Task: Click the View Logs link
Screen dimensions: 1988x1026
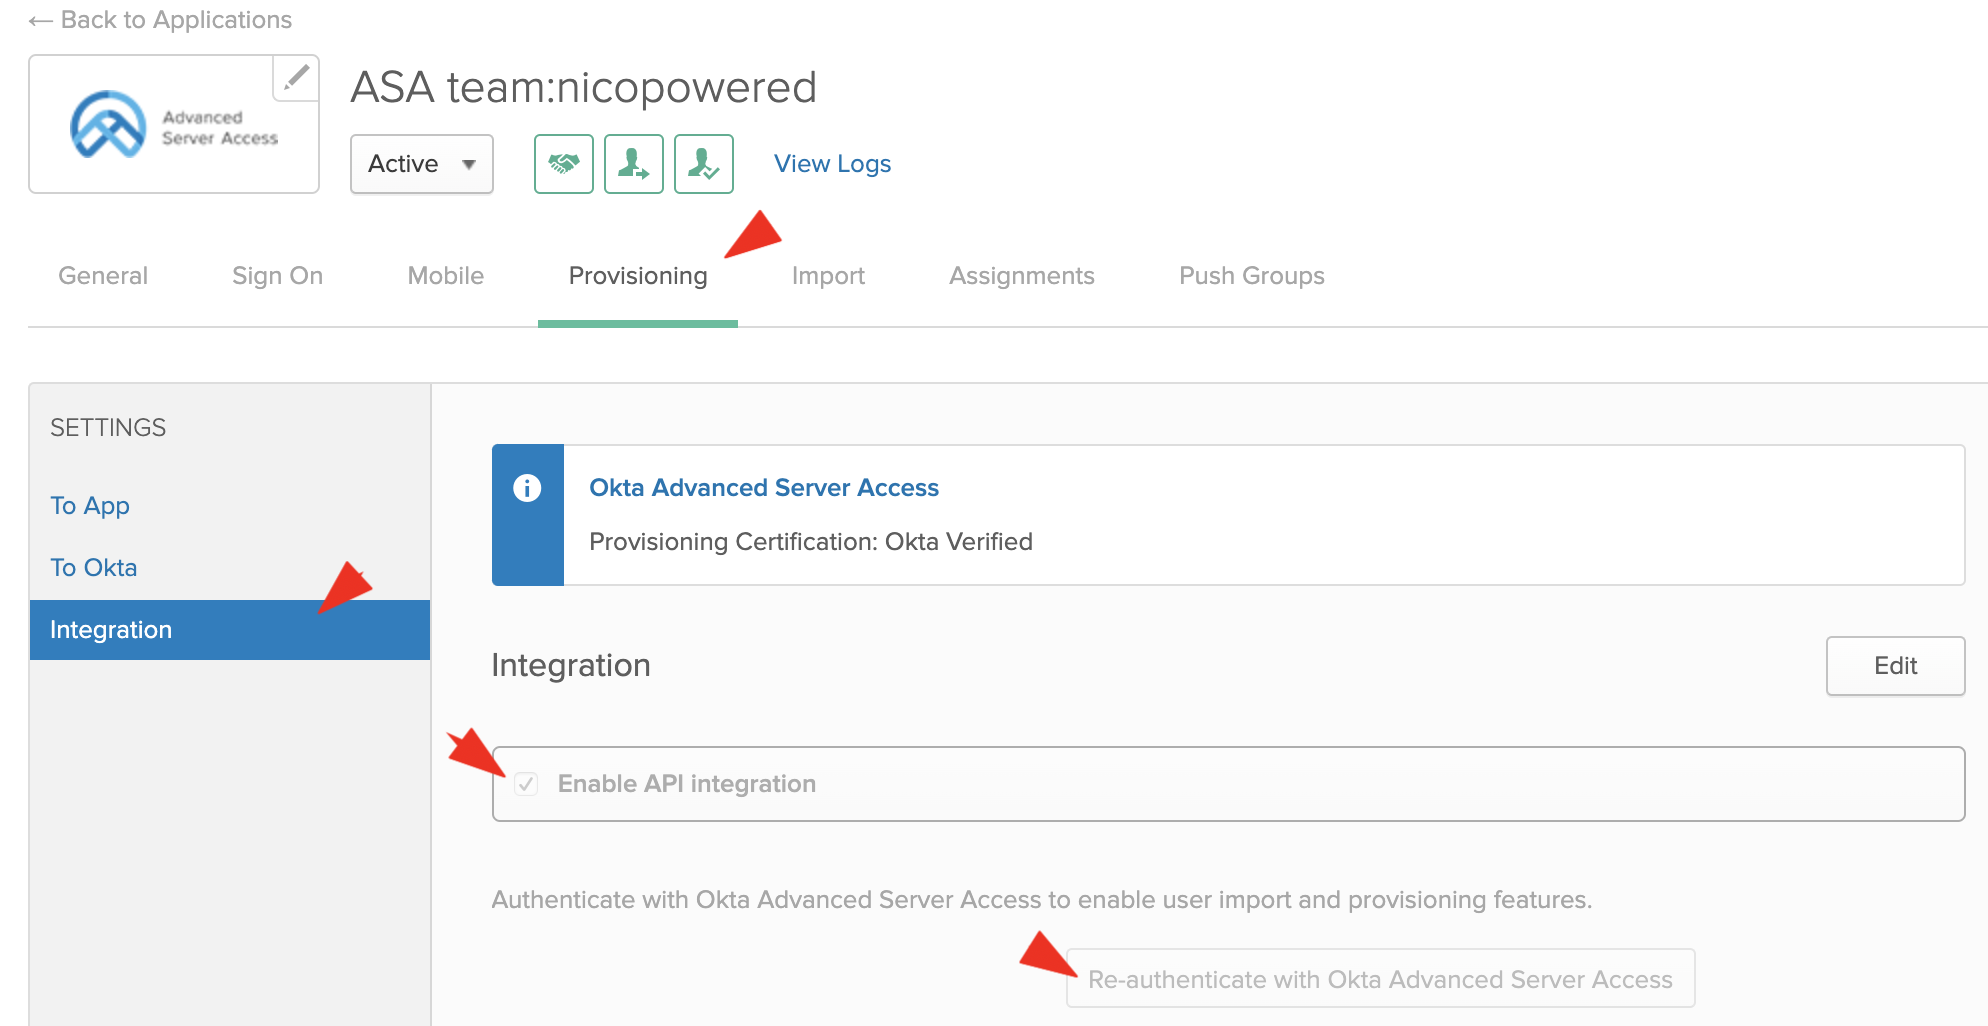Action: (x=832, y=164)
